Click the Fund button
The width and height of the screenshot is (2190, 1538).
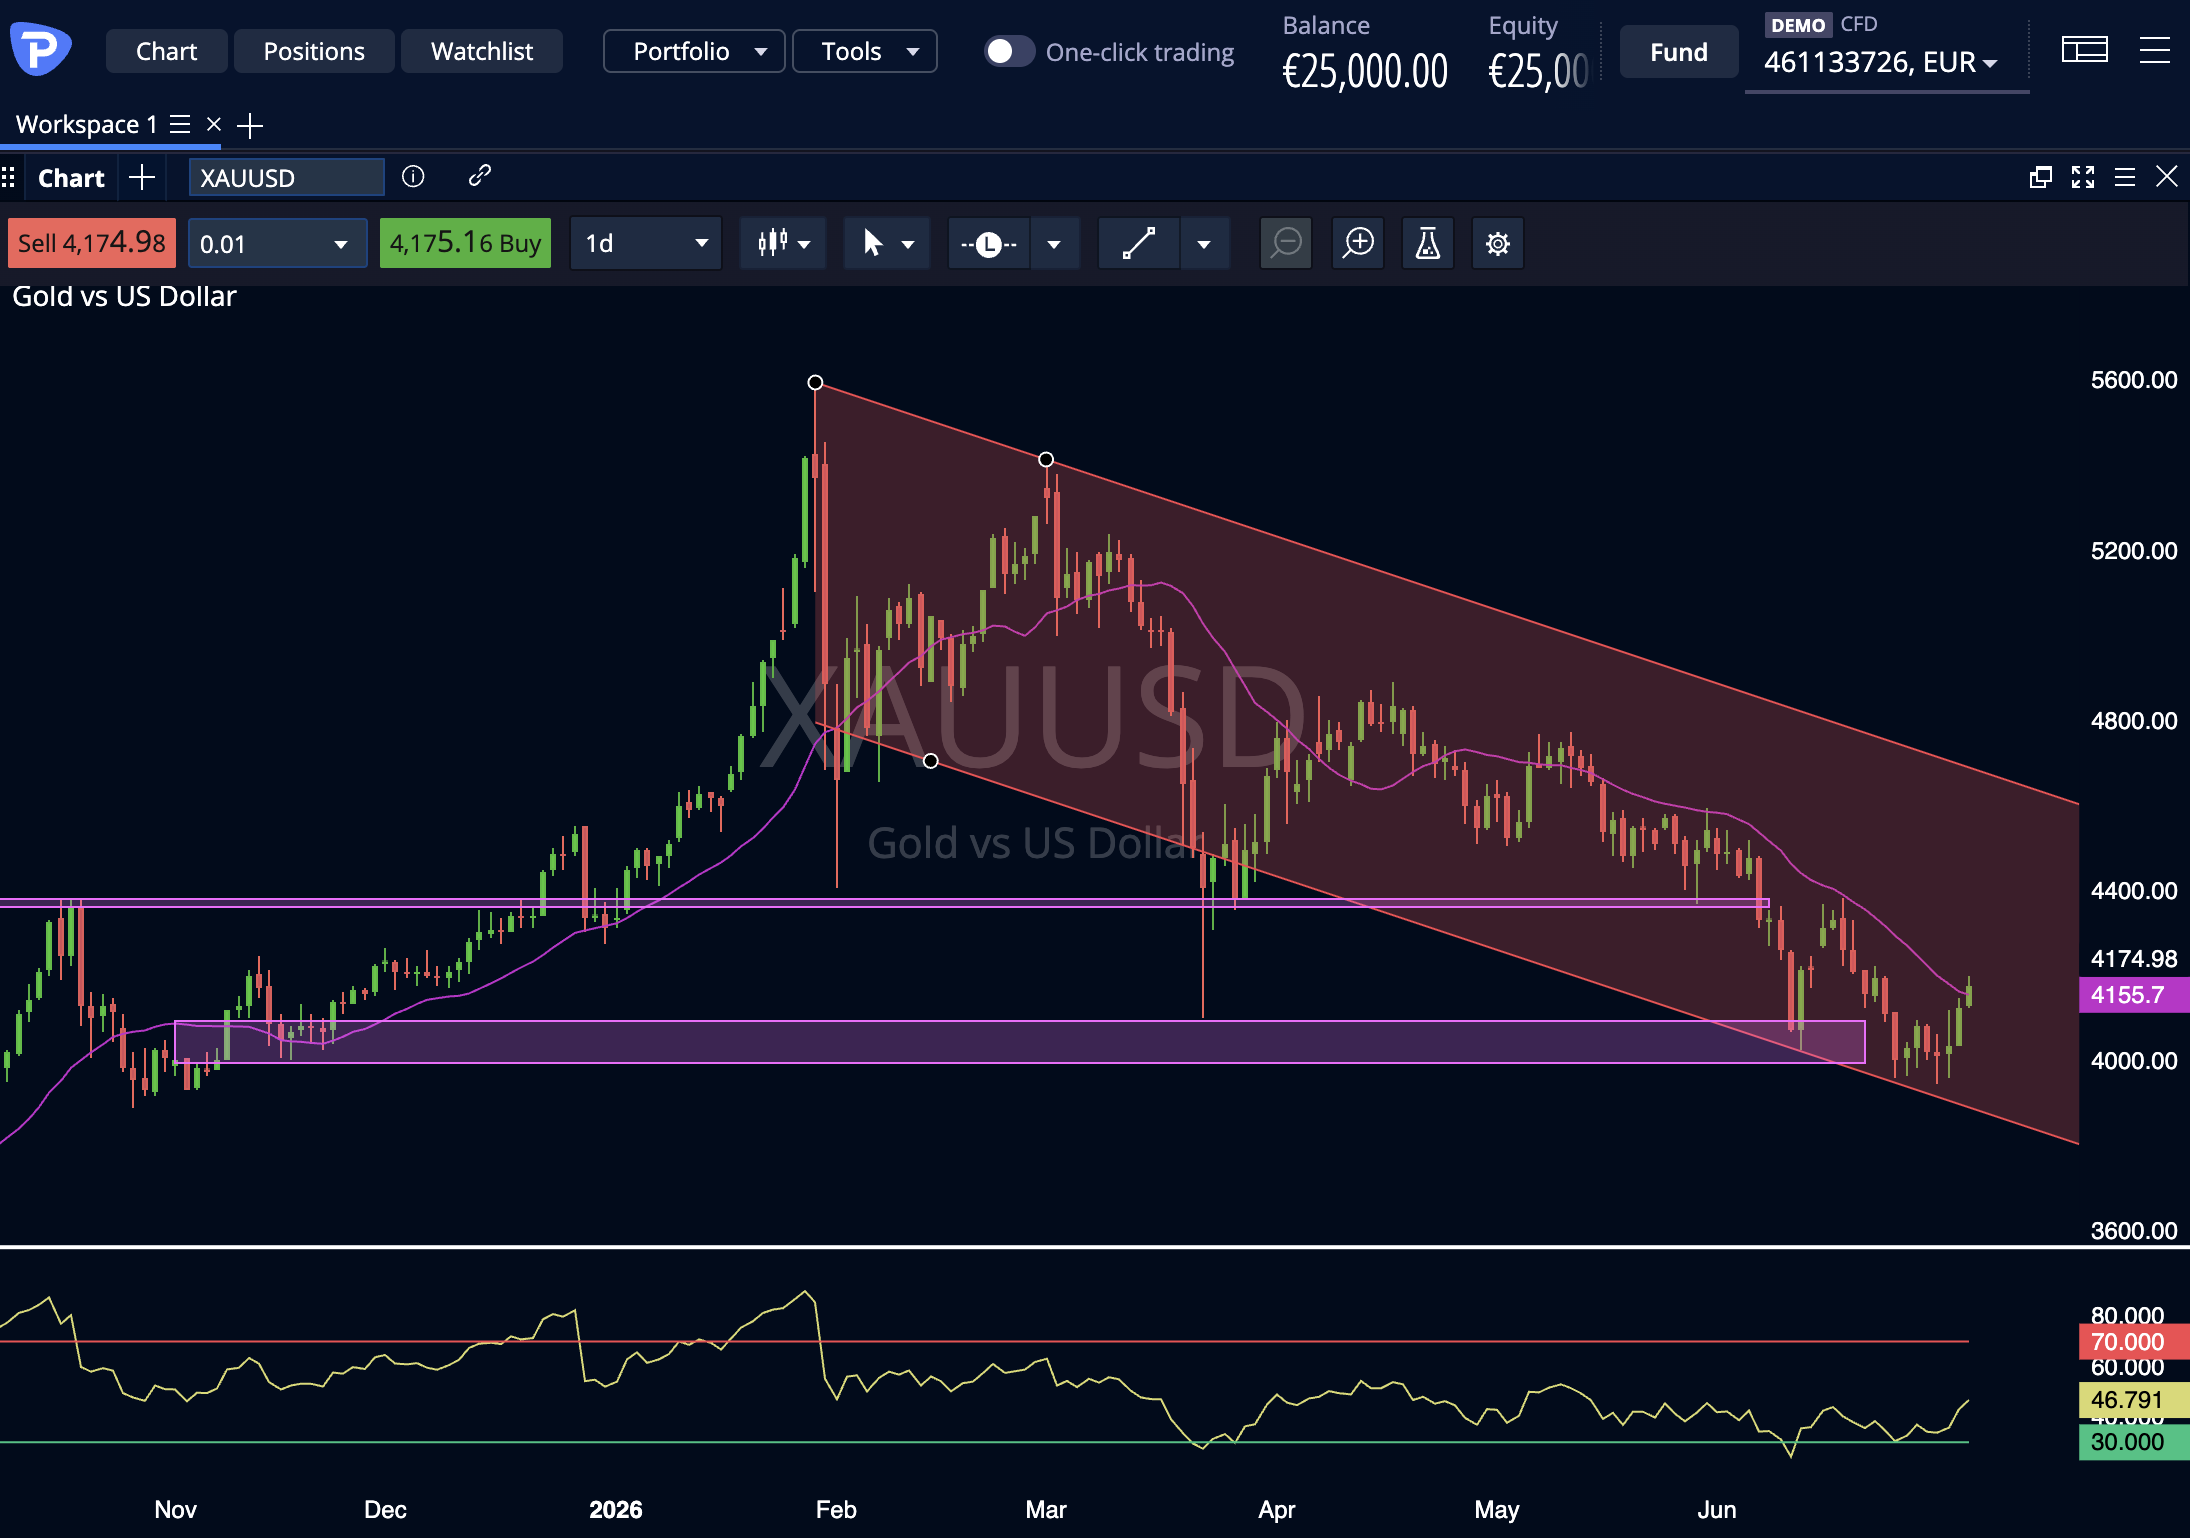[1679, 52]
